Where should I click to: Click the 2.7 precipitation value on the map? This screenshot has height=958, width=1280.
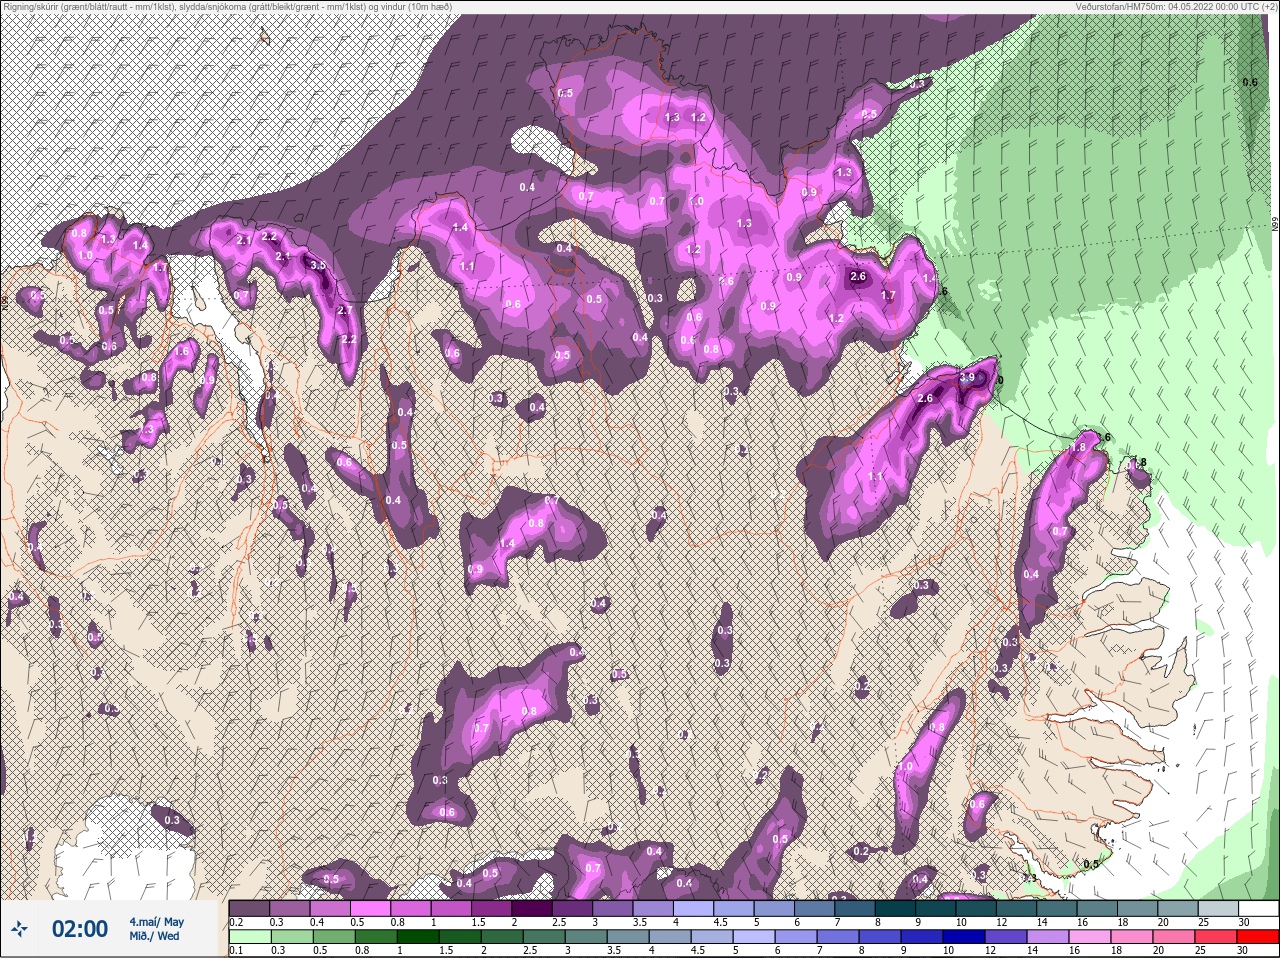pyautogui.click(x=345, y=311)
